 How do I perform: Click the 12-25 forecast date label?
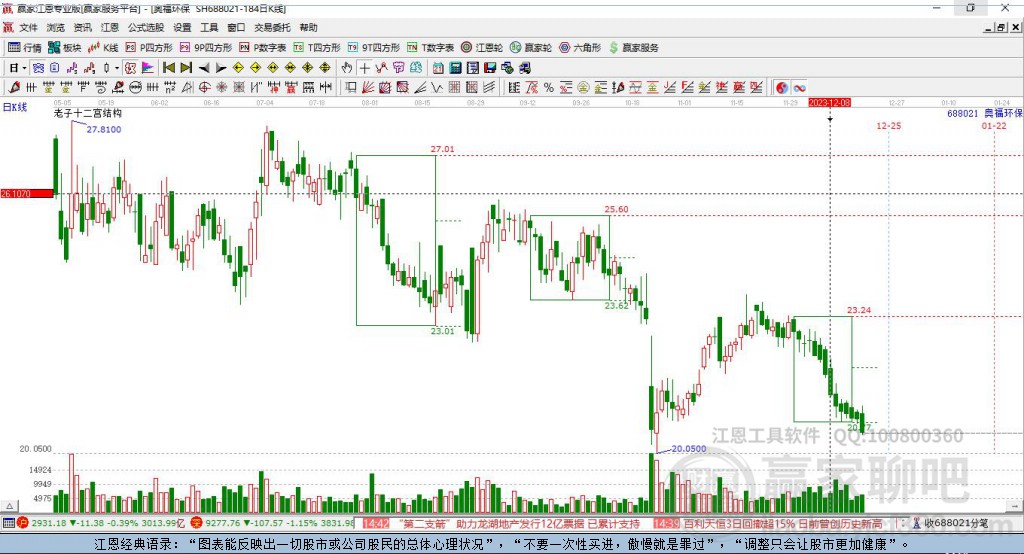pos(888,125)
